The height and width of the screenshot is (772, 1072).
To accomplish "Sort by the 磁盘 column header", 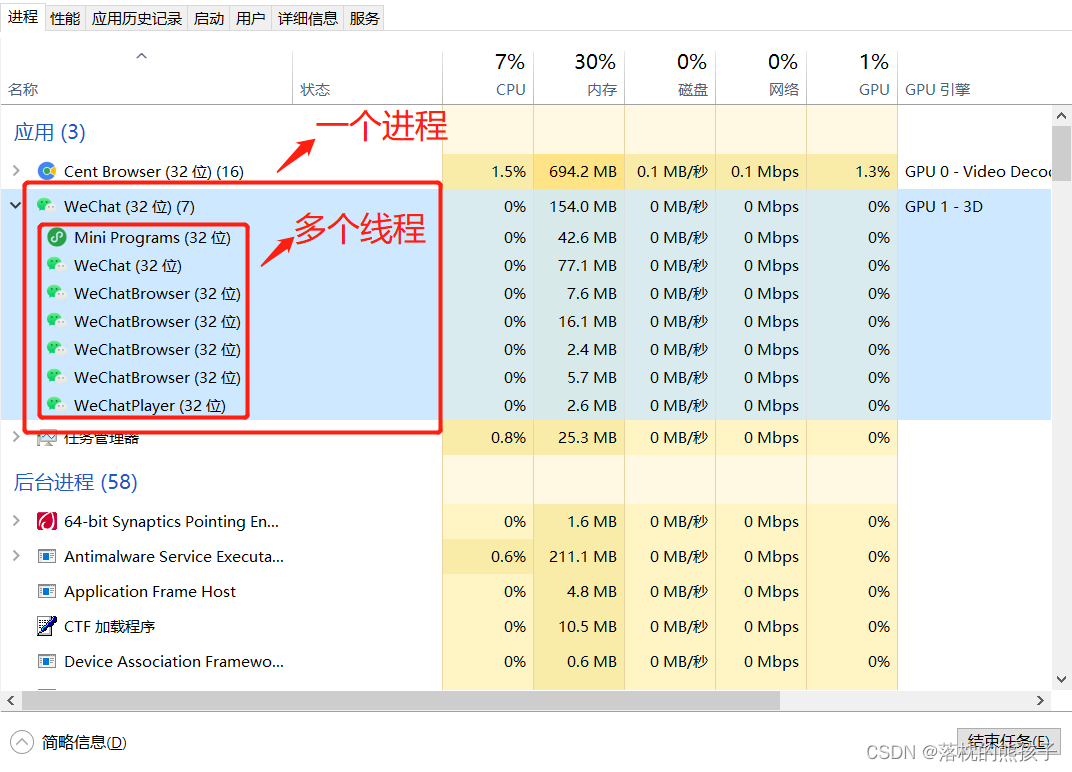I will [669, 77].
